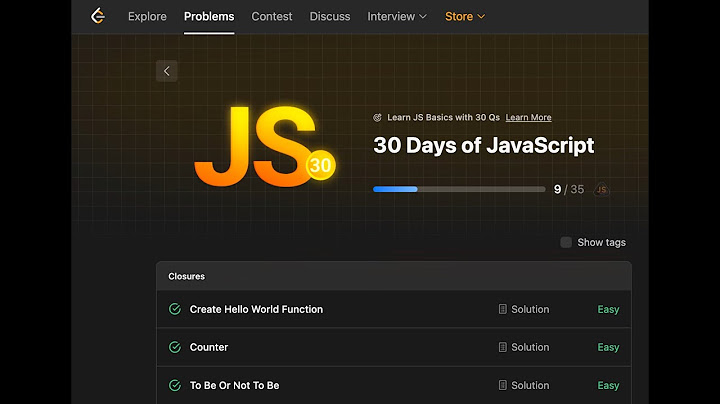
Task: Open the Explore tab
Action: pos(147,17)
